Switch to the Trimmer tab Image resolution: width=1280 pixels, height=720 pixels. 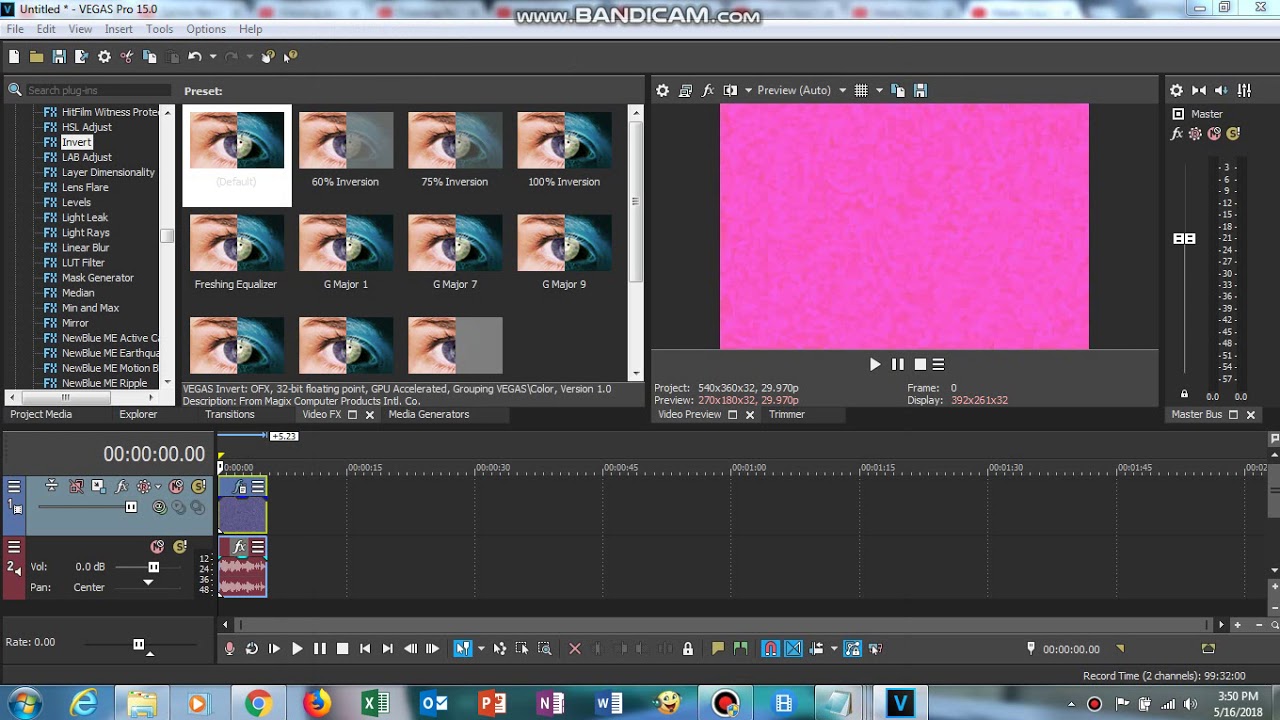787,414
